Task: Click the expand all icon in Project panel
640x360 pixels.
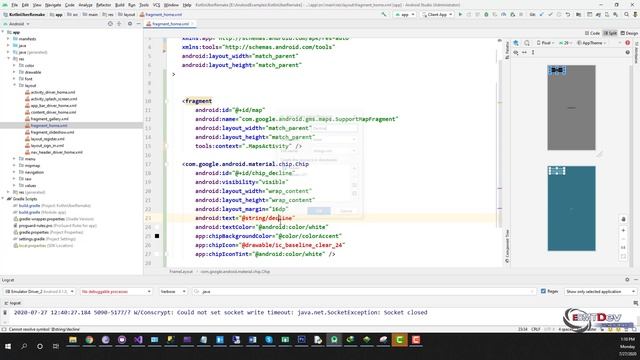Action: click(x=119, y=24)
